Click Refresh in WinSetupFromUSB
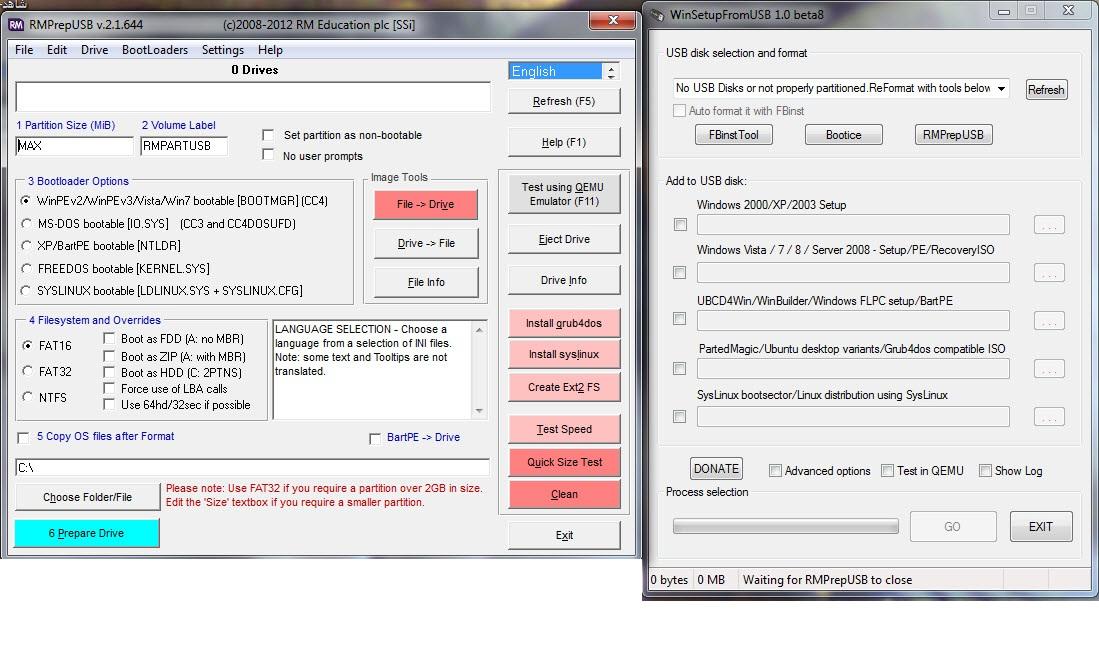Viewport: 1099px width, 654px height. (1046, 90)
